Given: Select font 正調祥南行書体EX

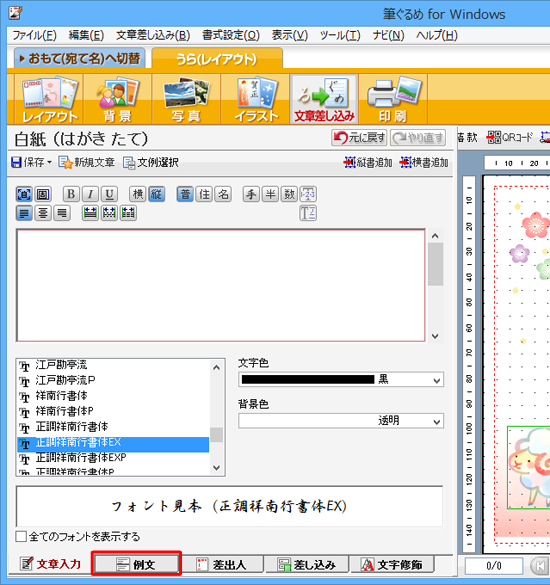Looking at the screenshot, I should [x=113, y=444].
